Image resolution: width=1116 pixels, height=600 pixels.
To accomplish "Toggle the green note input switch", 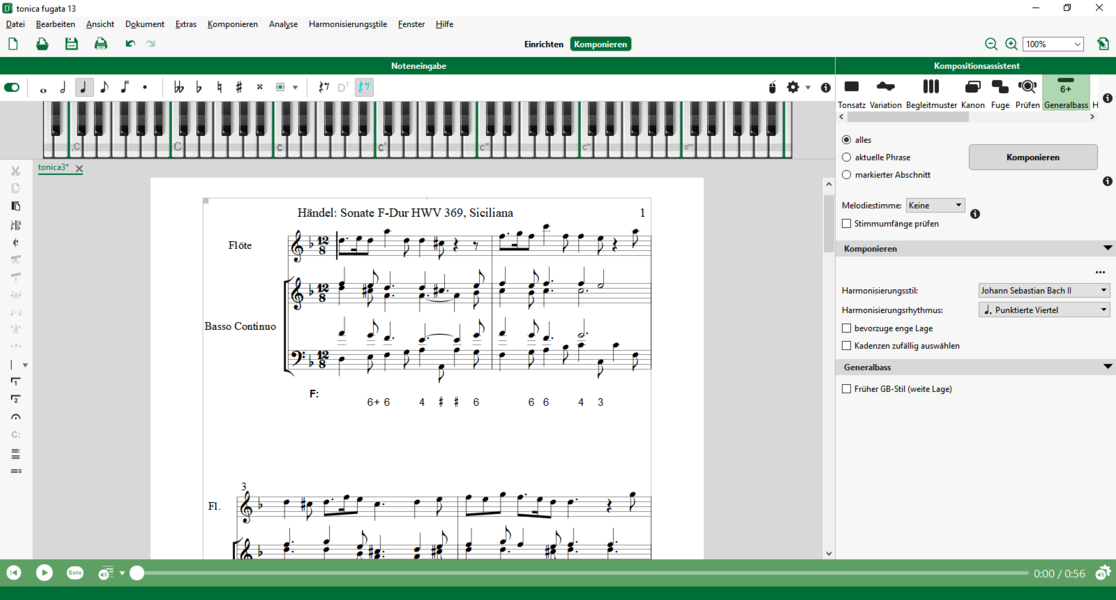I will [12, 88].
